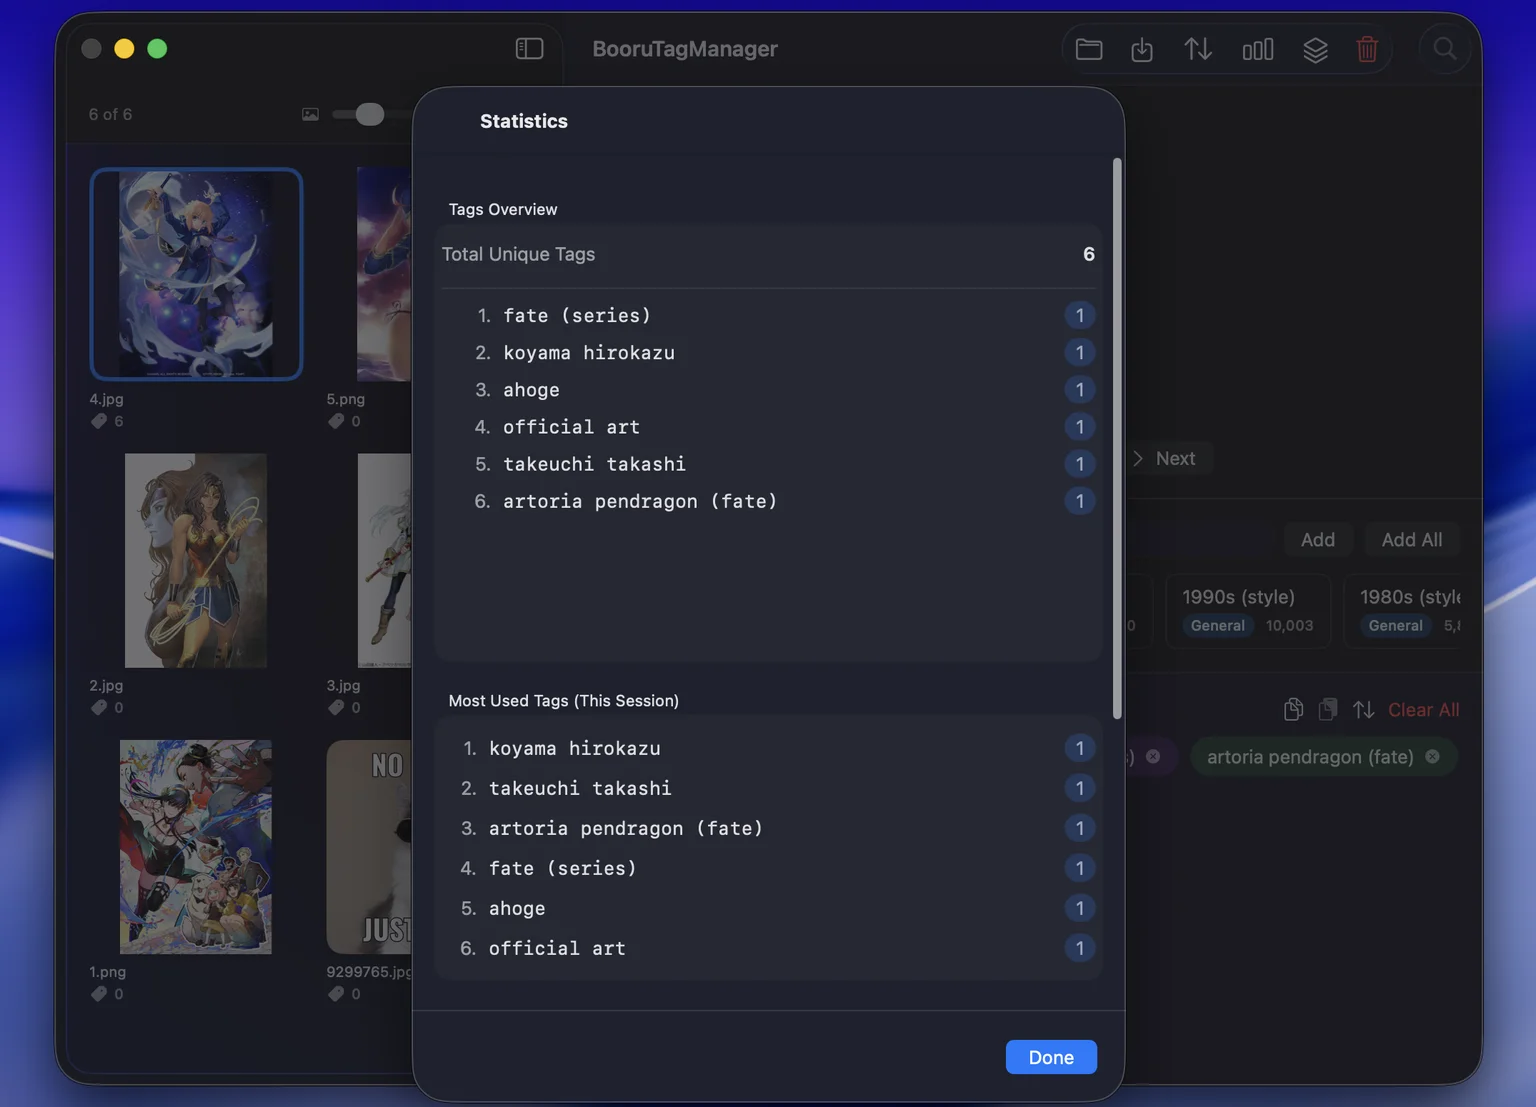This screenshot has height=1107, width=1536.
Task: Select the 2.jpg thumbnail
Action: coord(196,560)
